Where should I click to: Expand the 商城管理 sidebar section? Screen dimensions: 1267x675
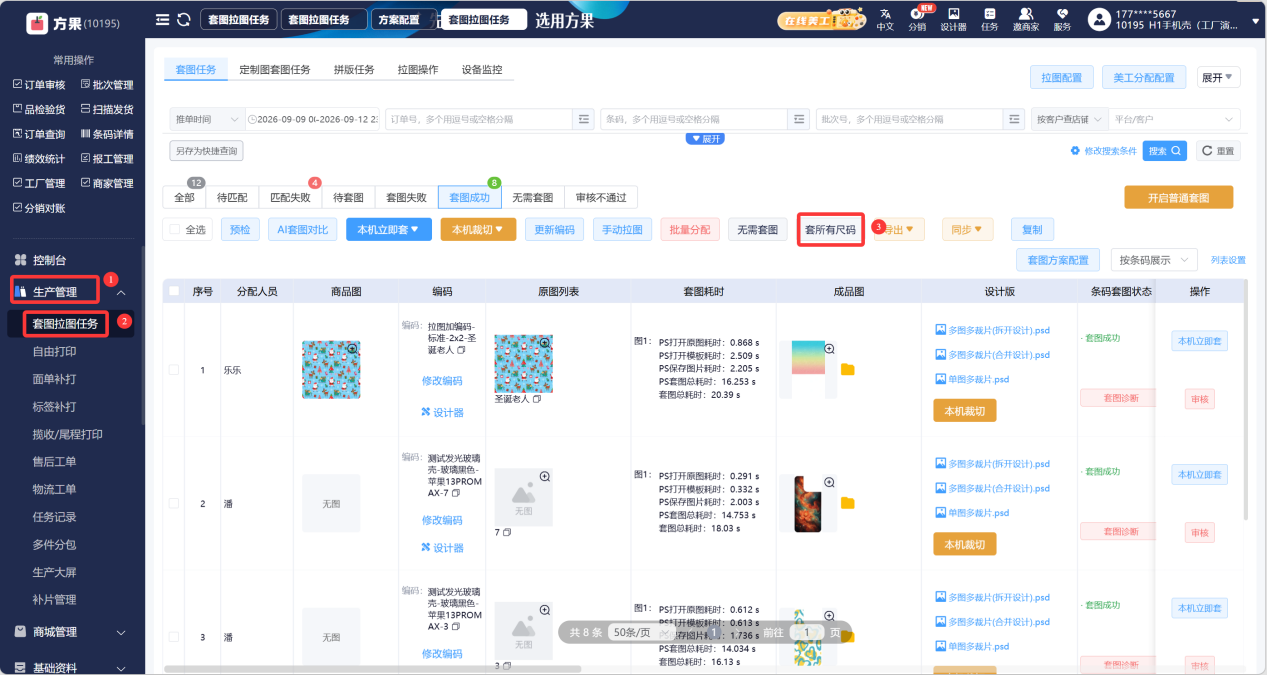121,632
